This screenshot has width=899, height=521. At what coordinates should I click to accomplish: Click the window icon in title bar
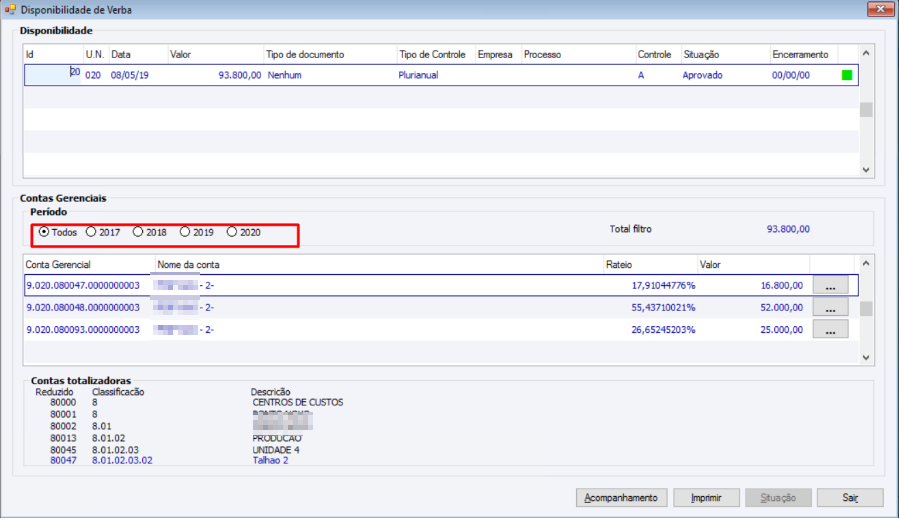10,10
